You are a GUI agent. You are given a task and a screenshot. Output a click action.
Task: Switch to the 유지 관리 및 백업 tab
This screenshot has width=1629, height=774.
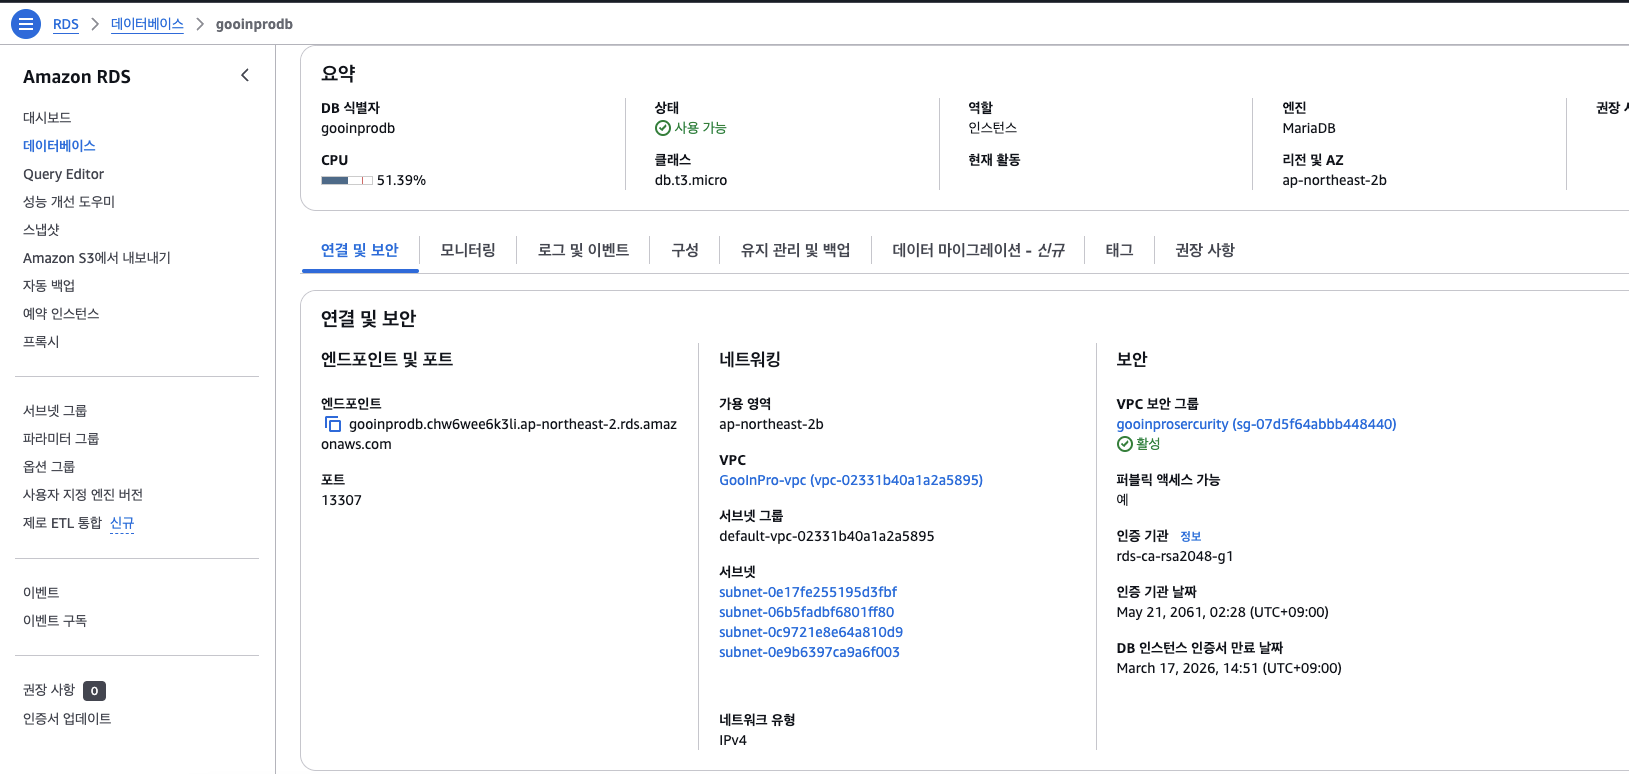click(796, 250)
